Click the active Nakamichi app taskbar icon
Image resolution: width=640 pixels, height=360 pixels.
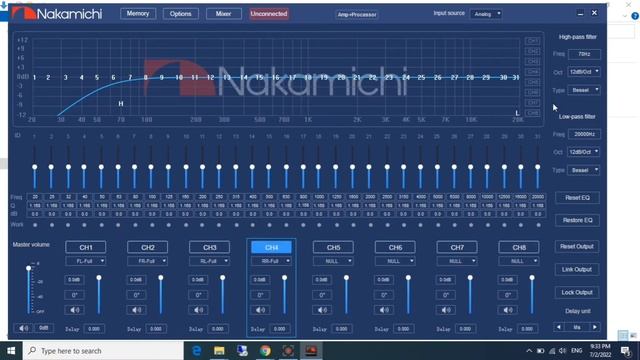pos(311,351)
